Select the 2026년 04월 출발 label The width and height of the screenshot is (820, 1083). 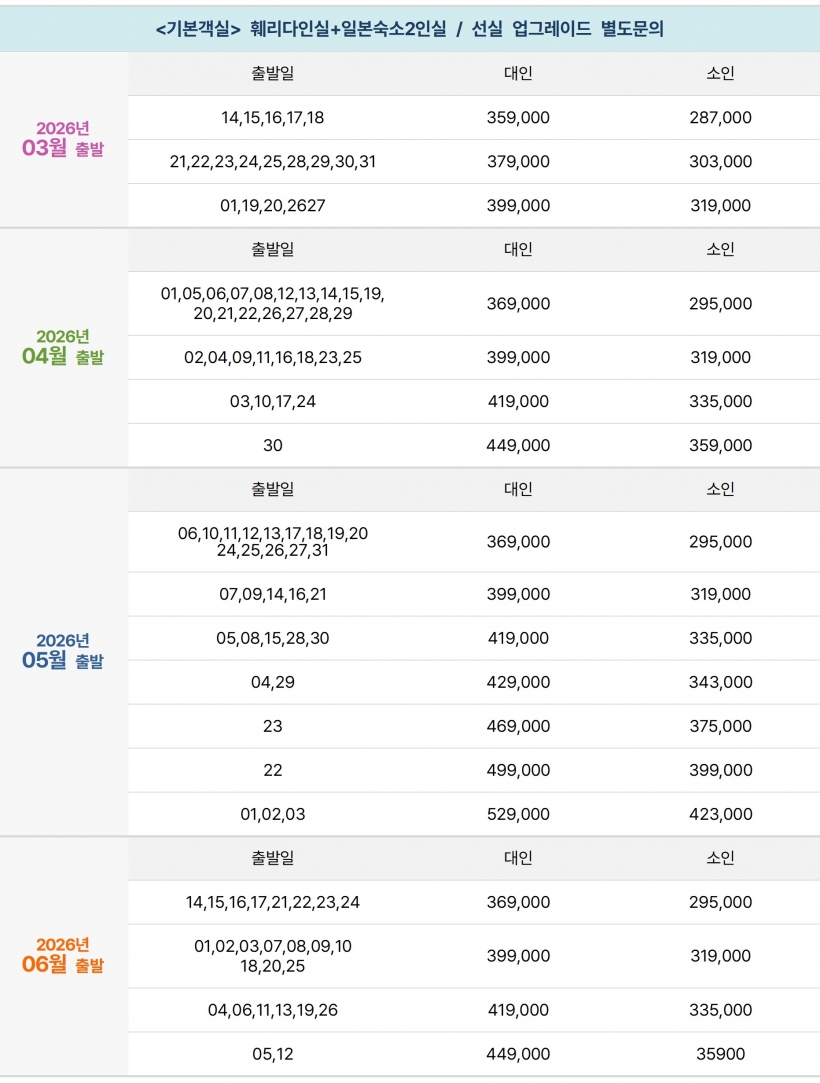(63, 347)
